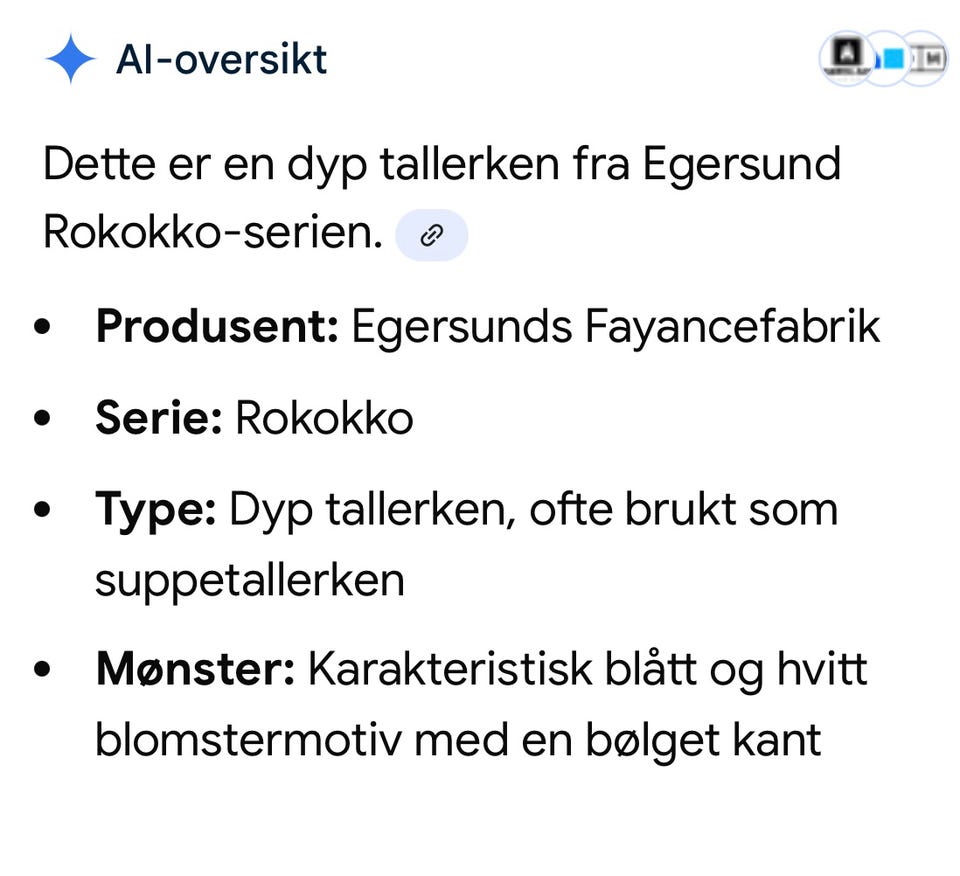The image size is (960, 876).
Task: Click the bold Serie: label
Action: click(159, 418)
